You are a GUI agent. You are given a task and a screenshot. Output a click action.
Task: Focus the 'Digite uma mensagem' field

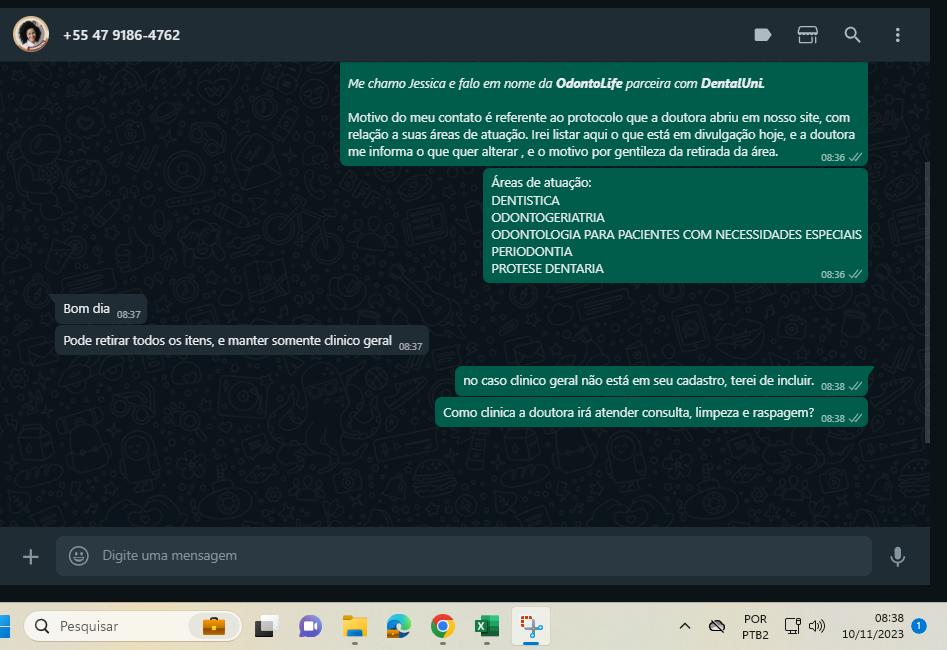464,556
